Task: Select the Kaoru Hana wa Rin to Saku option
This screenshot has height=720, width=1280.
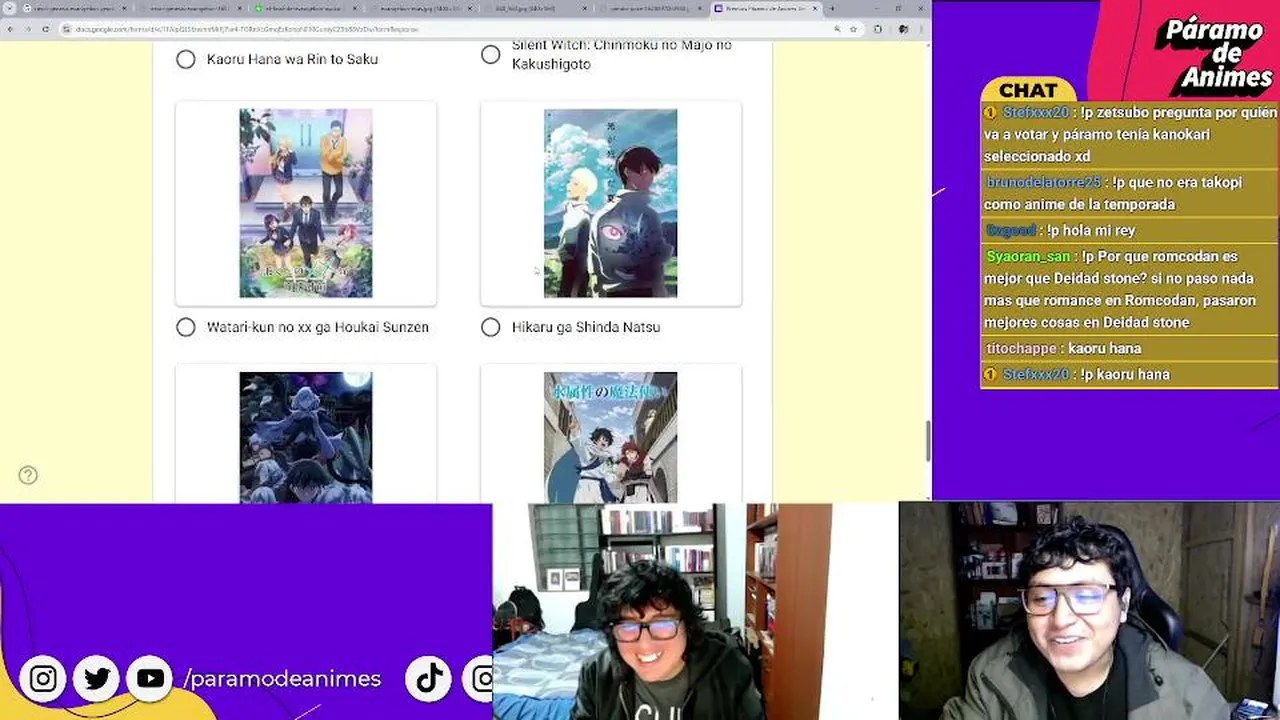Action: click(186, 59)
